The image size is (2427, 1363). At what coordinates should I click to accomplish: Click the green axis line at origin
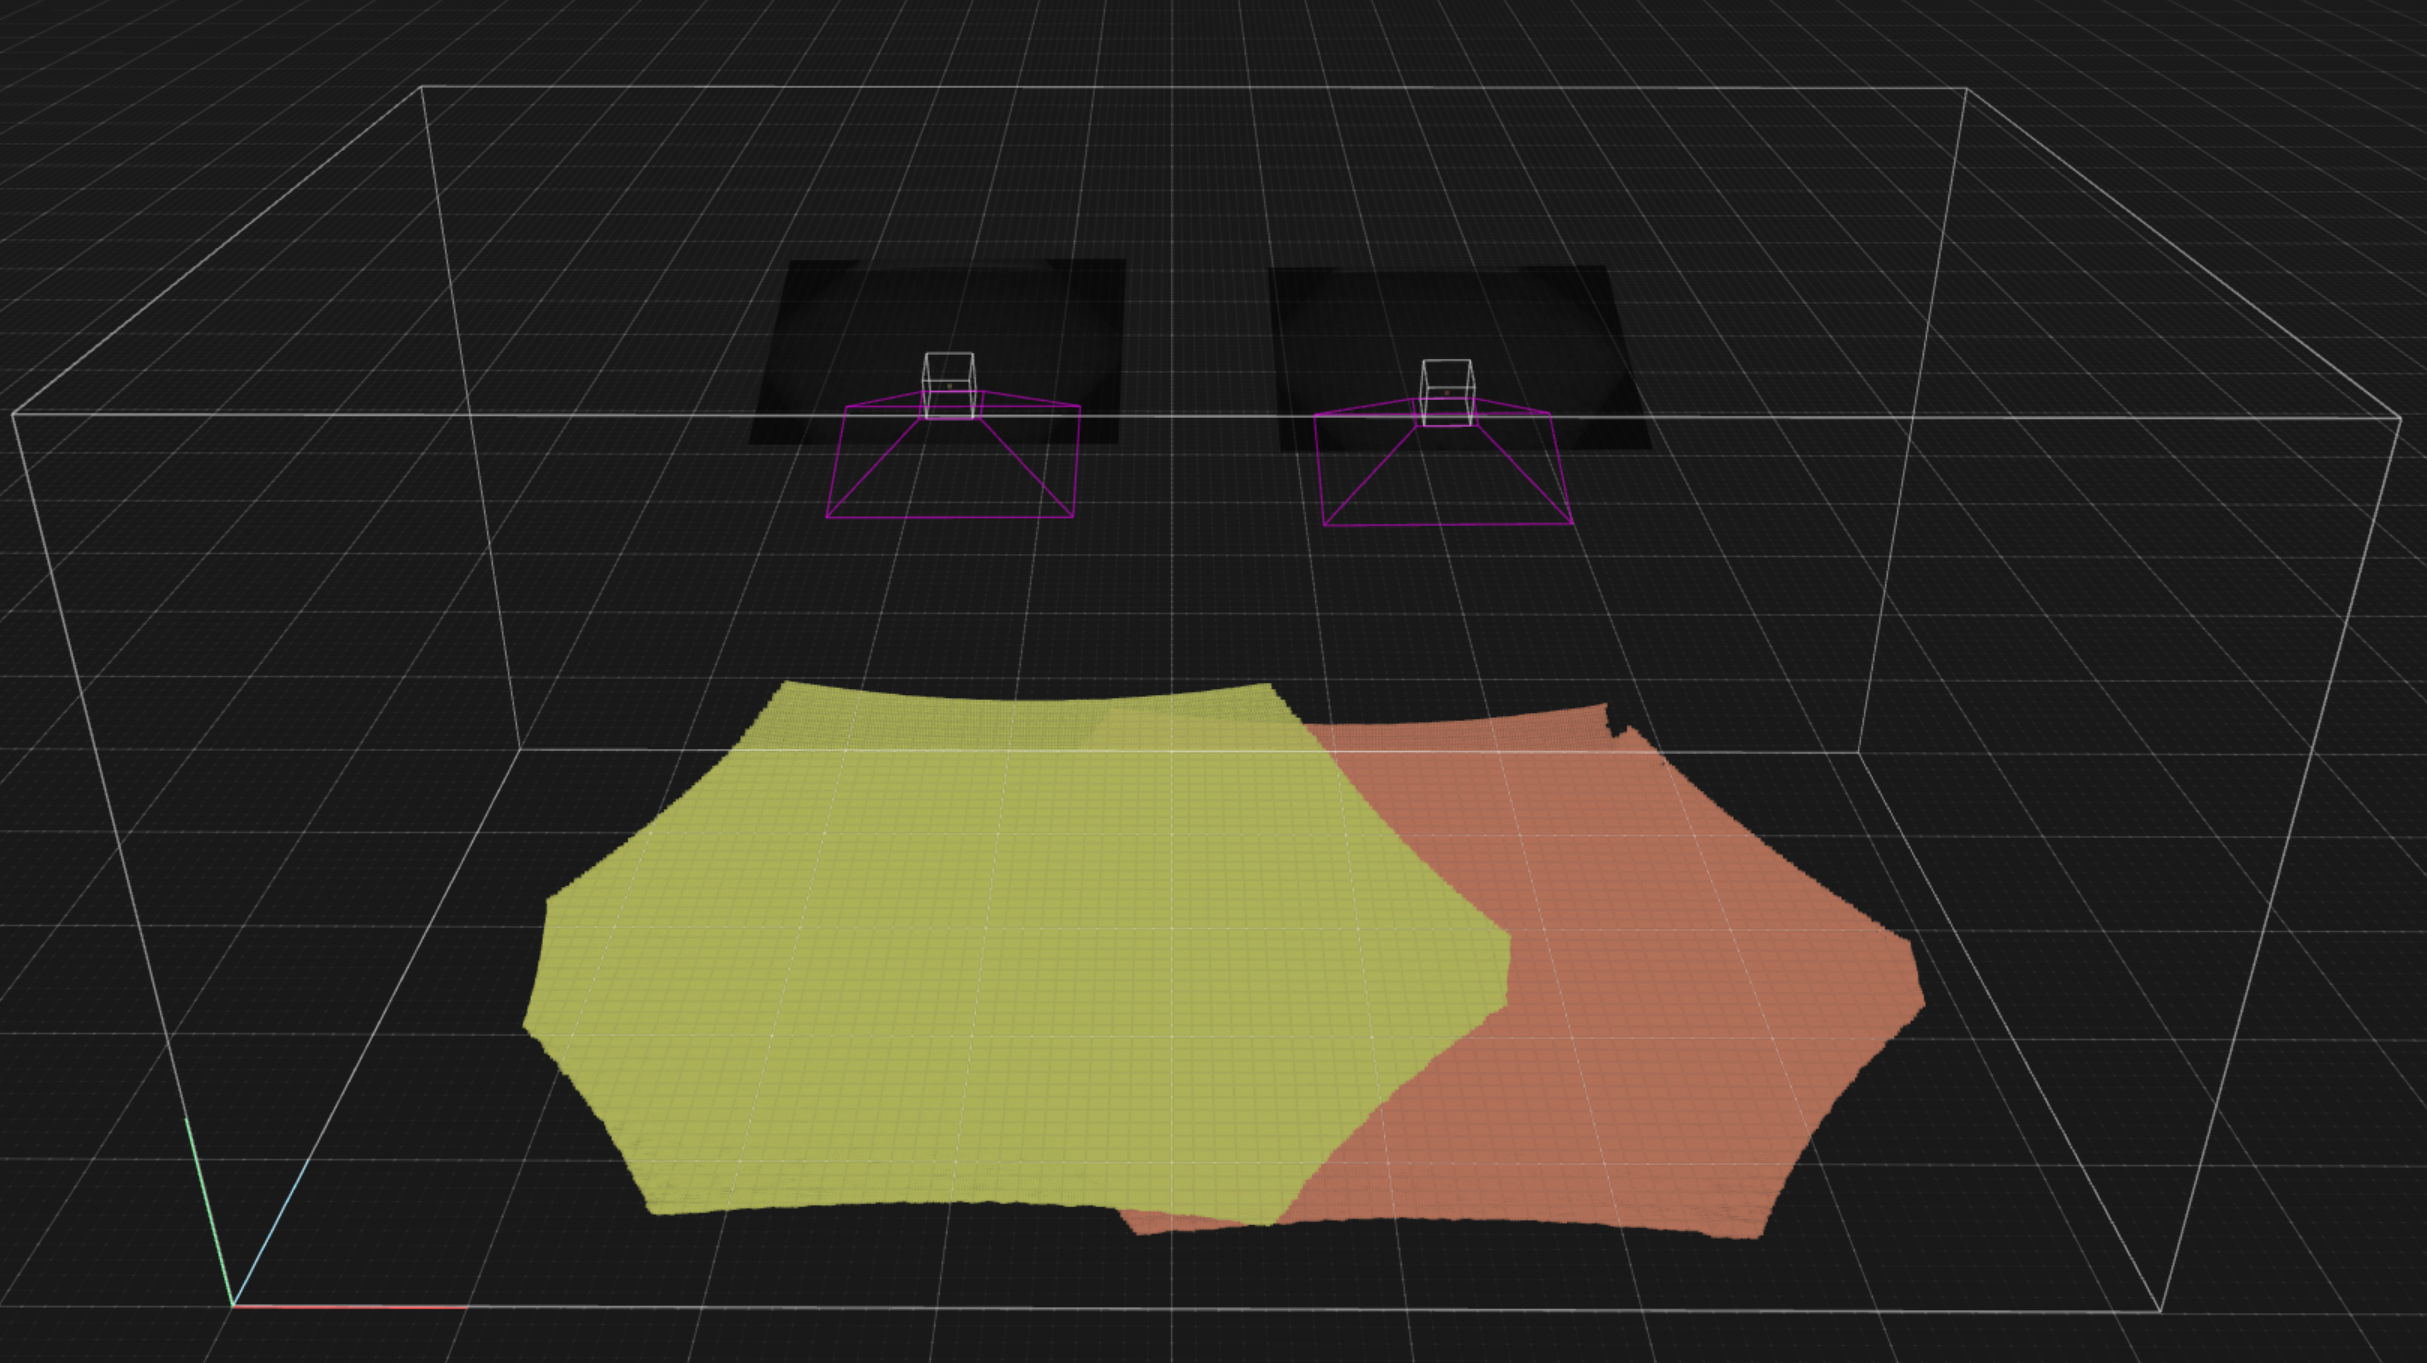(208, 1210)
